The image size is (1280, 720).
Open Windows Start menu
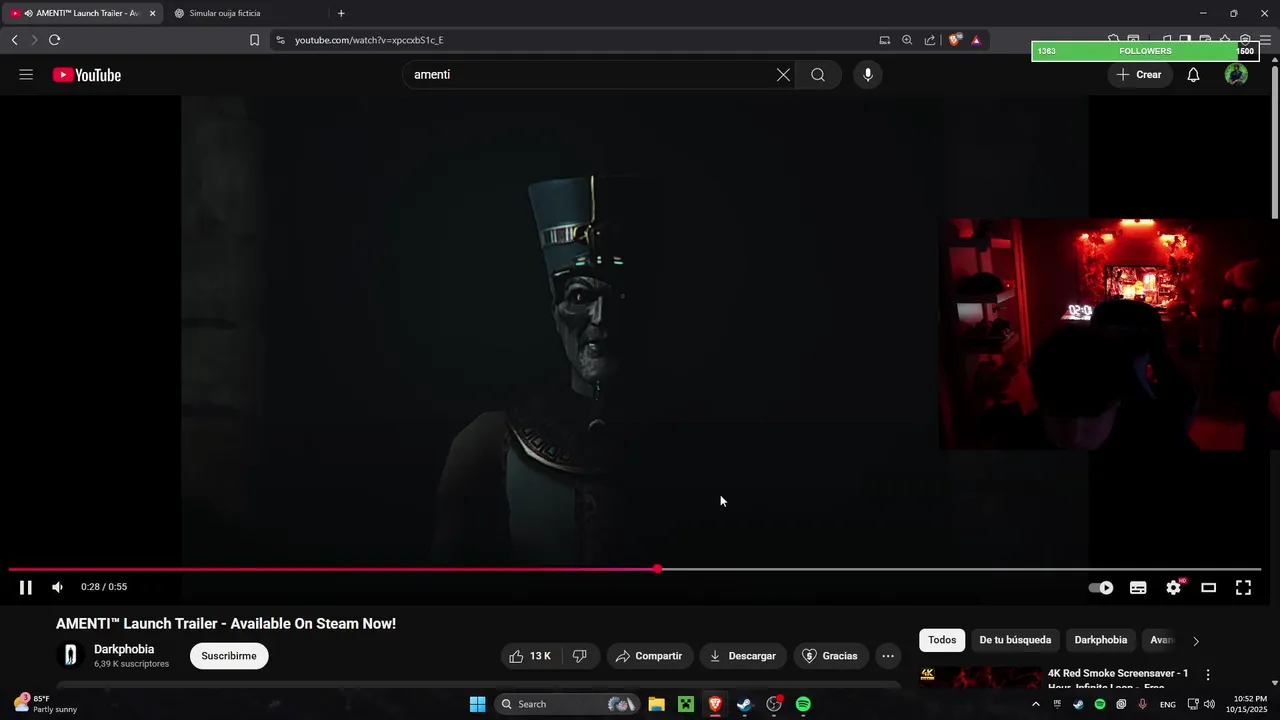477,704
